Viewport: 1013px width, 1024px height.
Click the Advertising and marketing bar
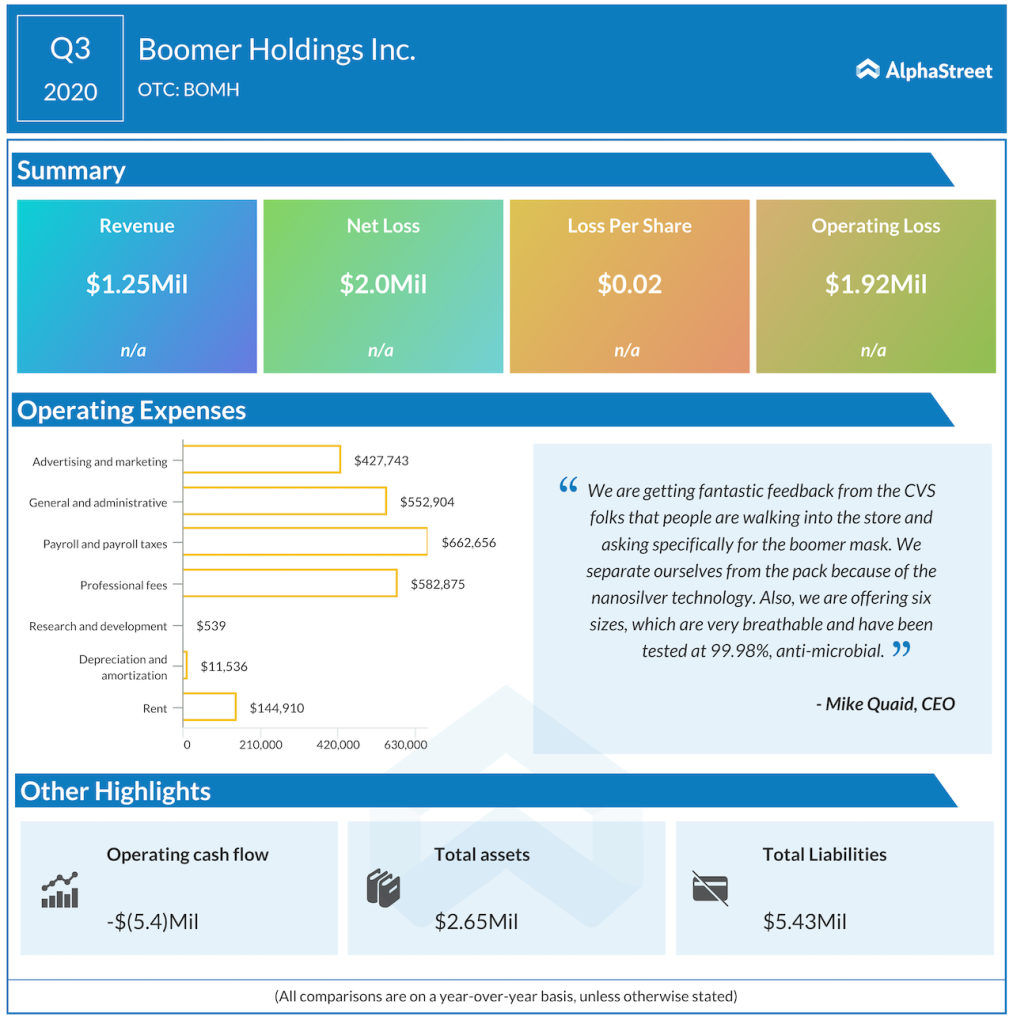(262, 460)
